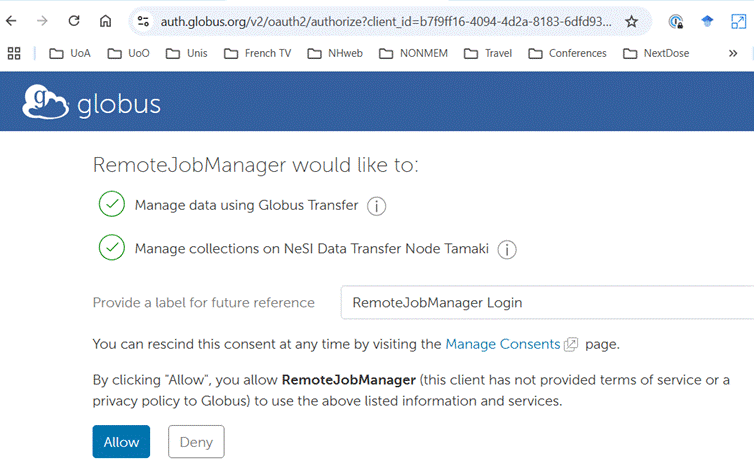The image size is (754, 475).
Task: Expand the hidden bookmarks overflow chevron
Action: 732,53
